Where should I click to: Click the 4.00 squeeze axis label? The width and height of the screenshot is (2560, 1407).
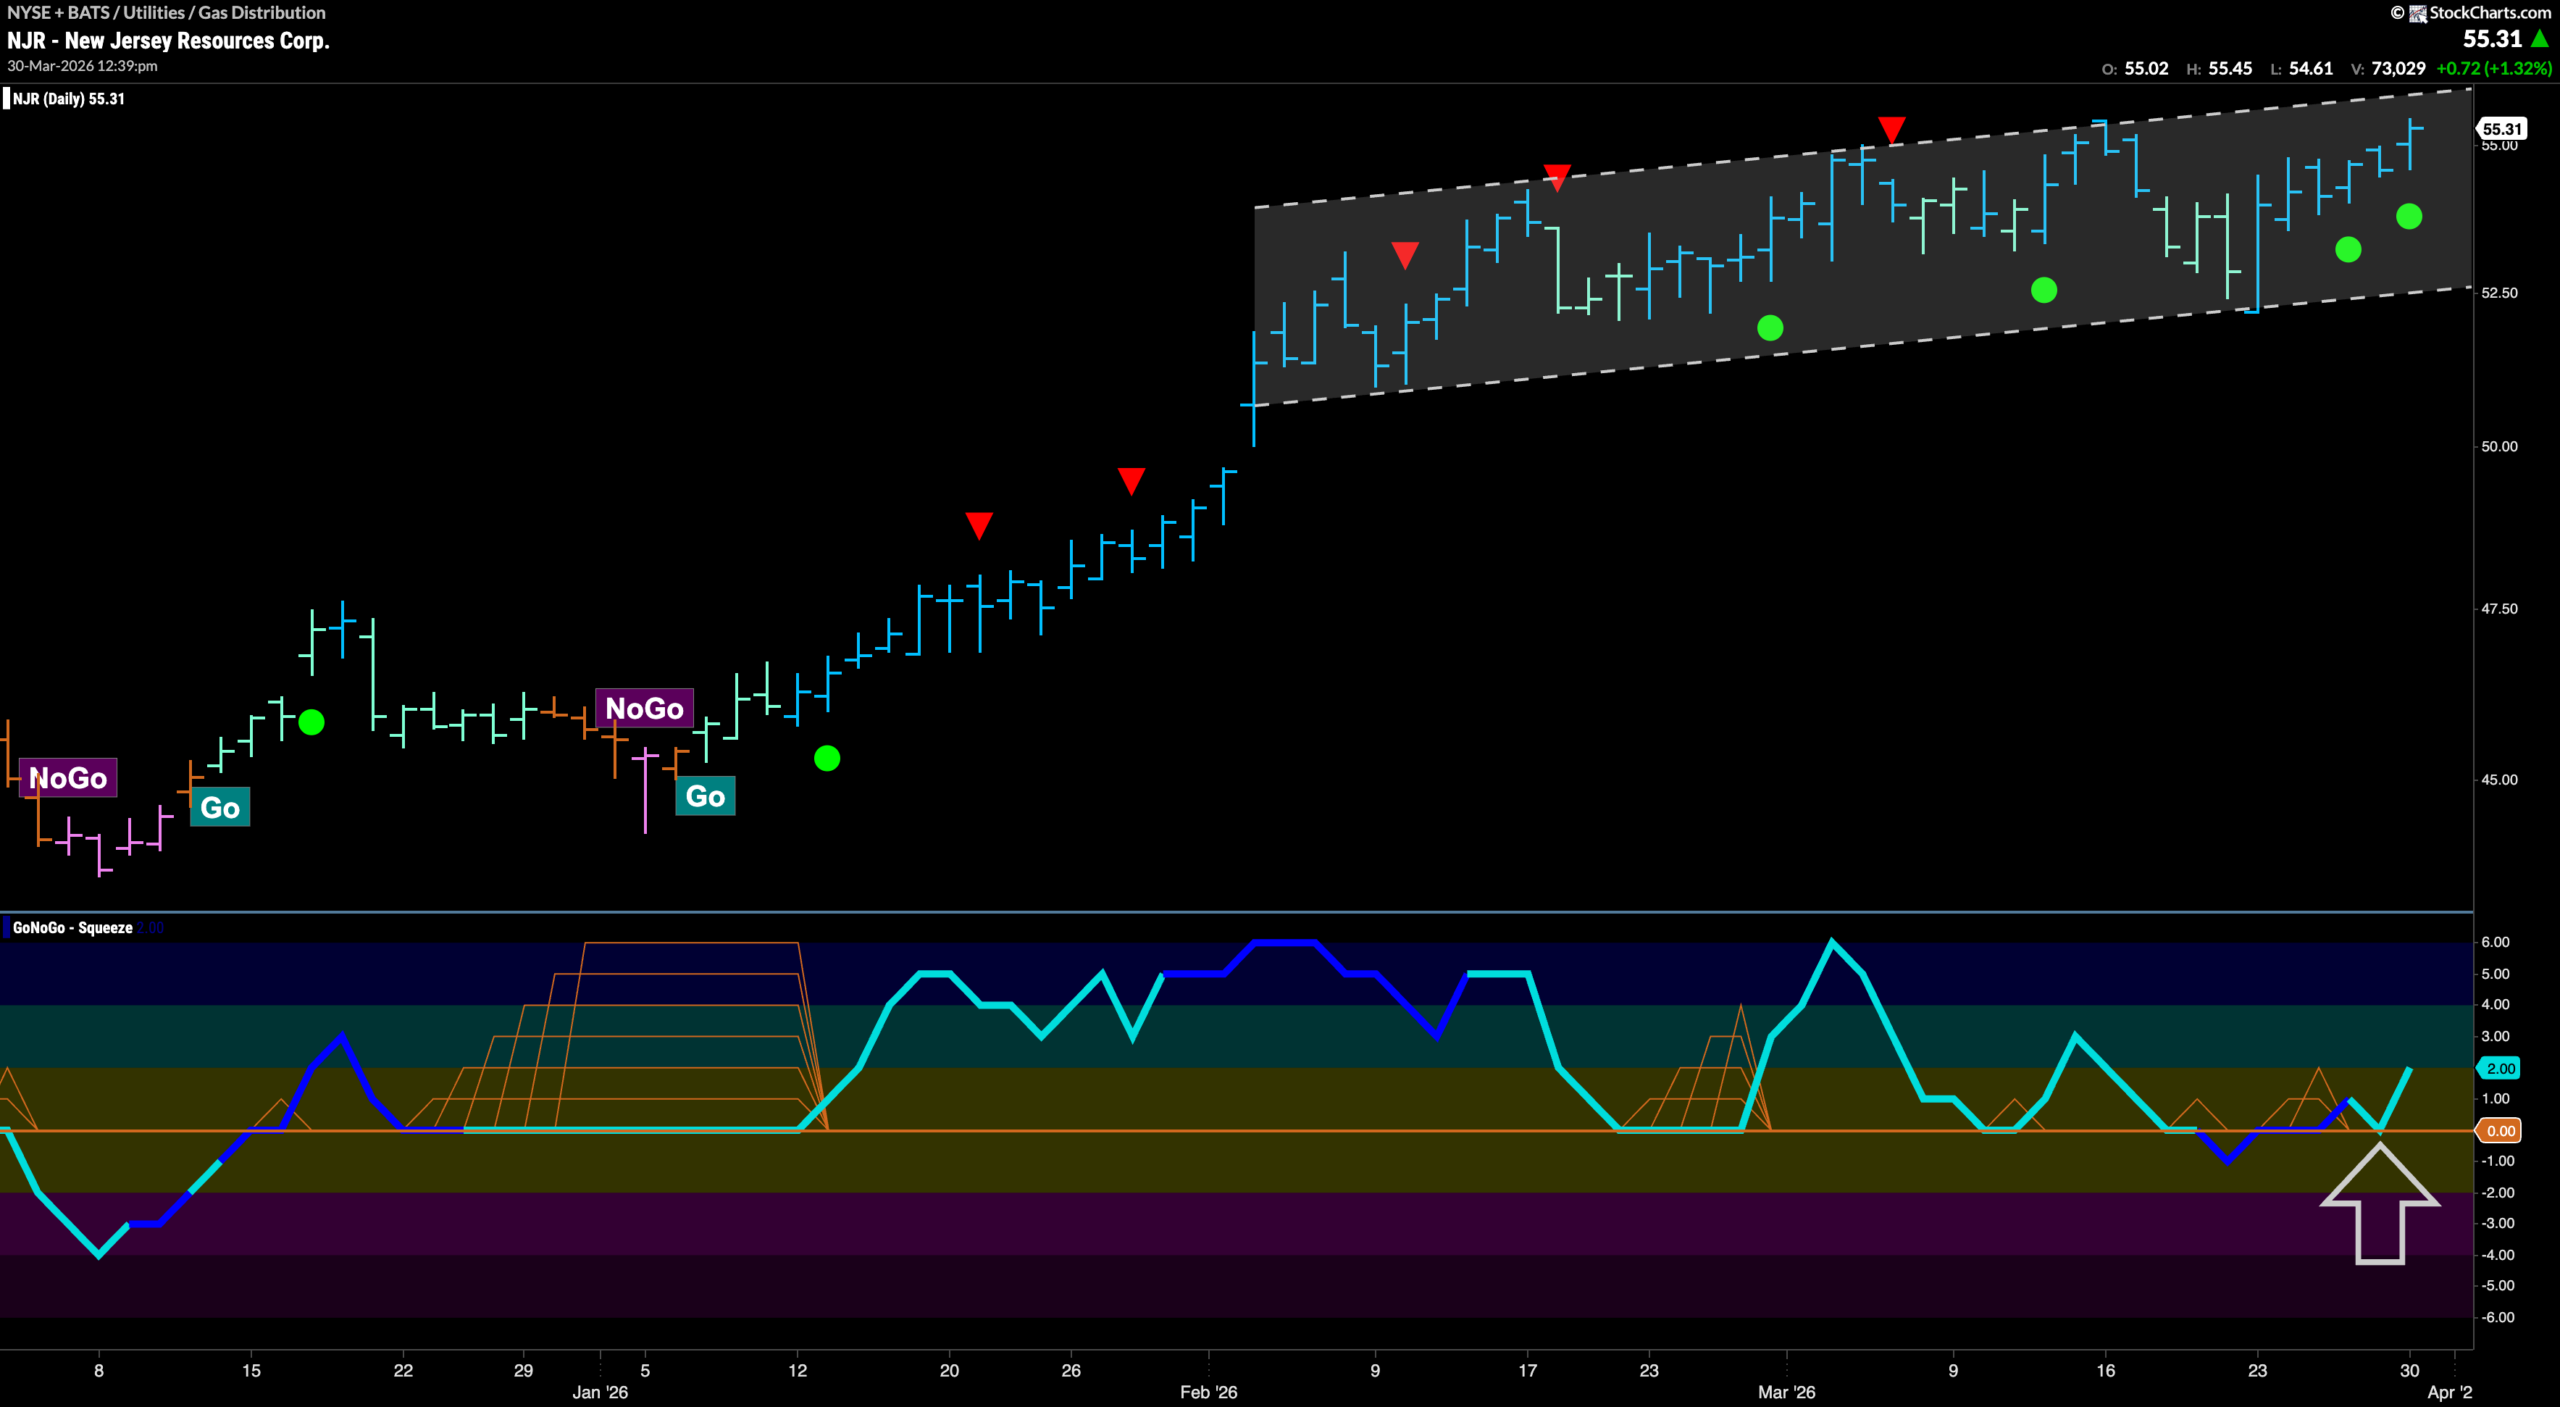(2495, 1004)
